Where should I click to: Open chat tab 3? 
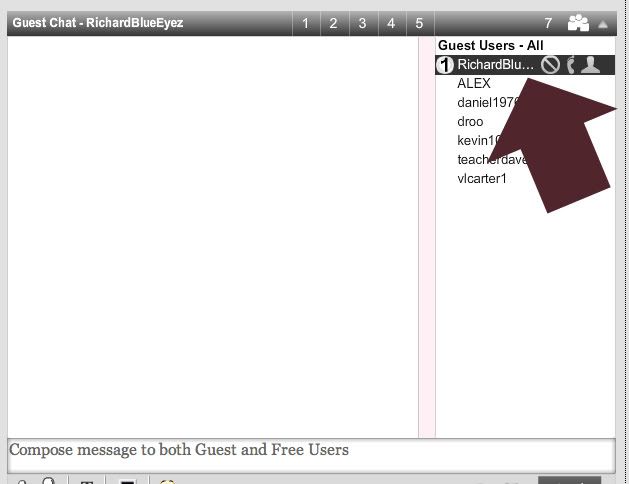point(362,23)
